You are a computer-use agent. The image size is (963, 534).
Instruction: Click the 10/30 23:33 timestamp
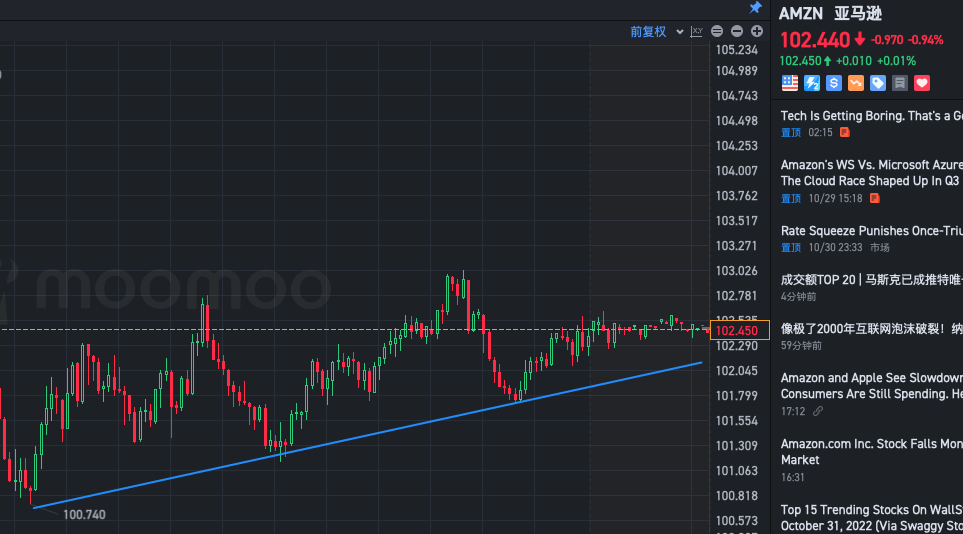tap(835, 247)
